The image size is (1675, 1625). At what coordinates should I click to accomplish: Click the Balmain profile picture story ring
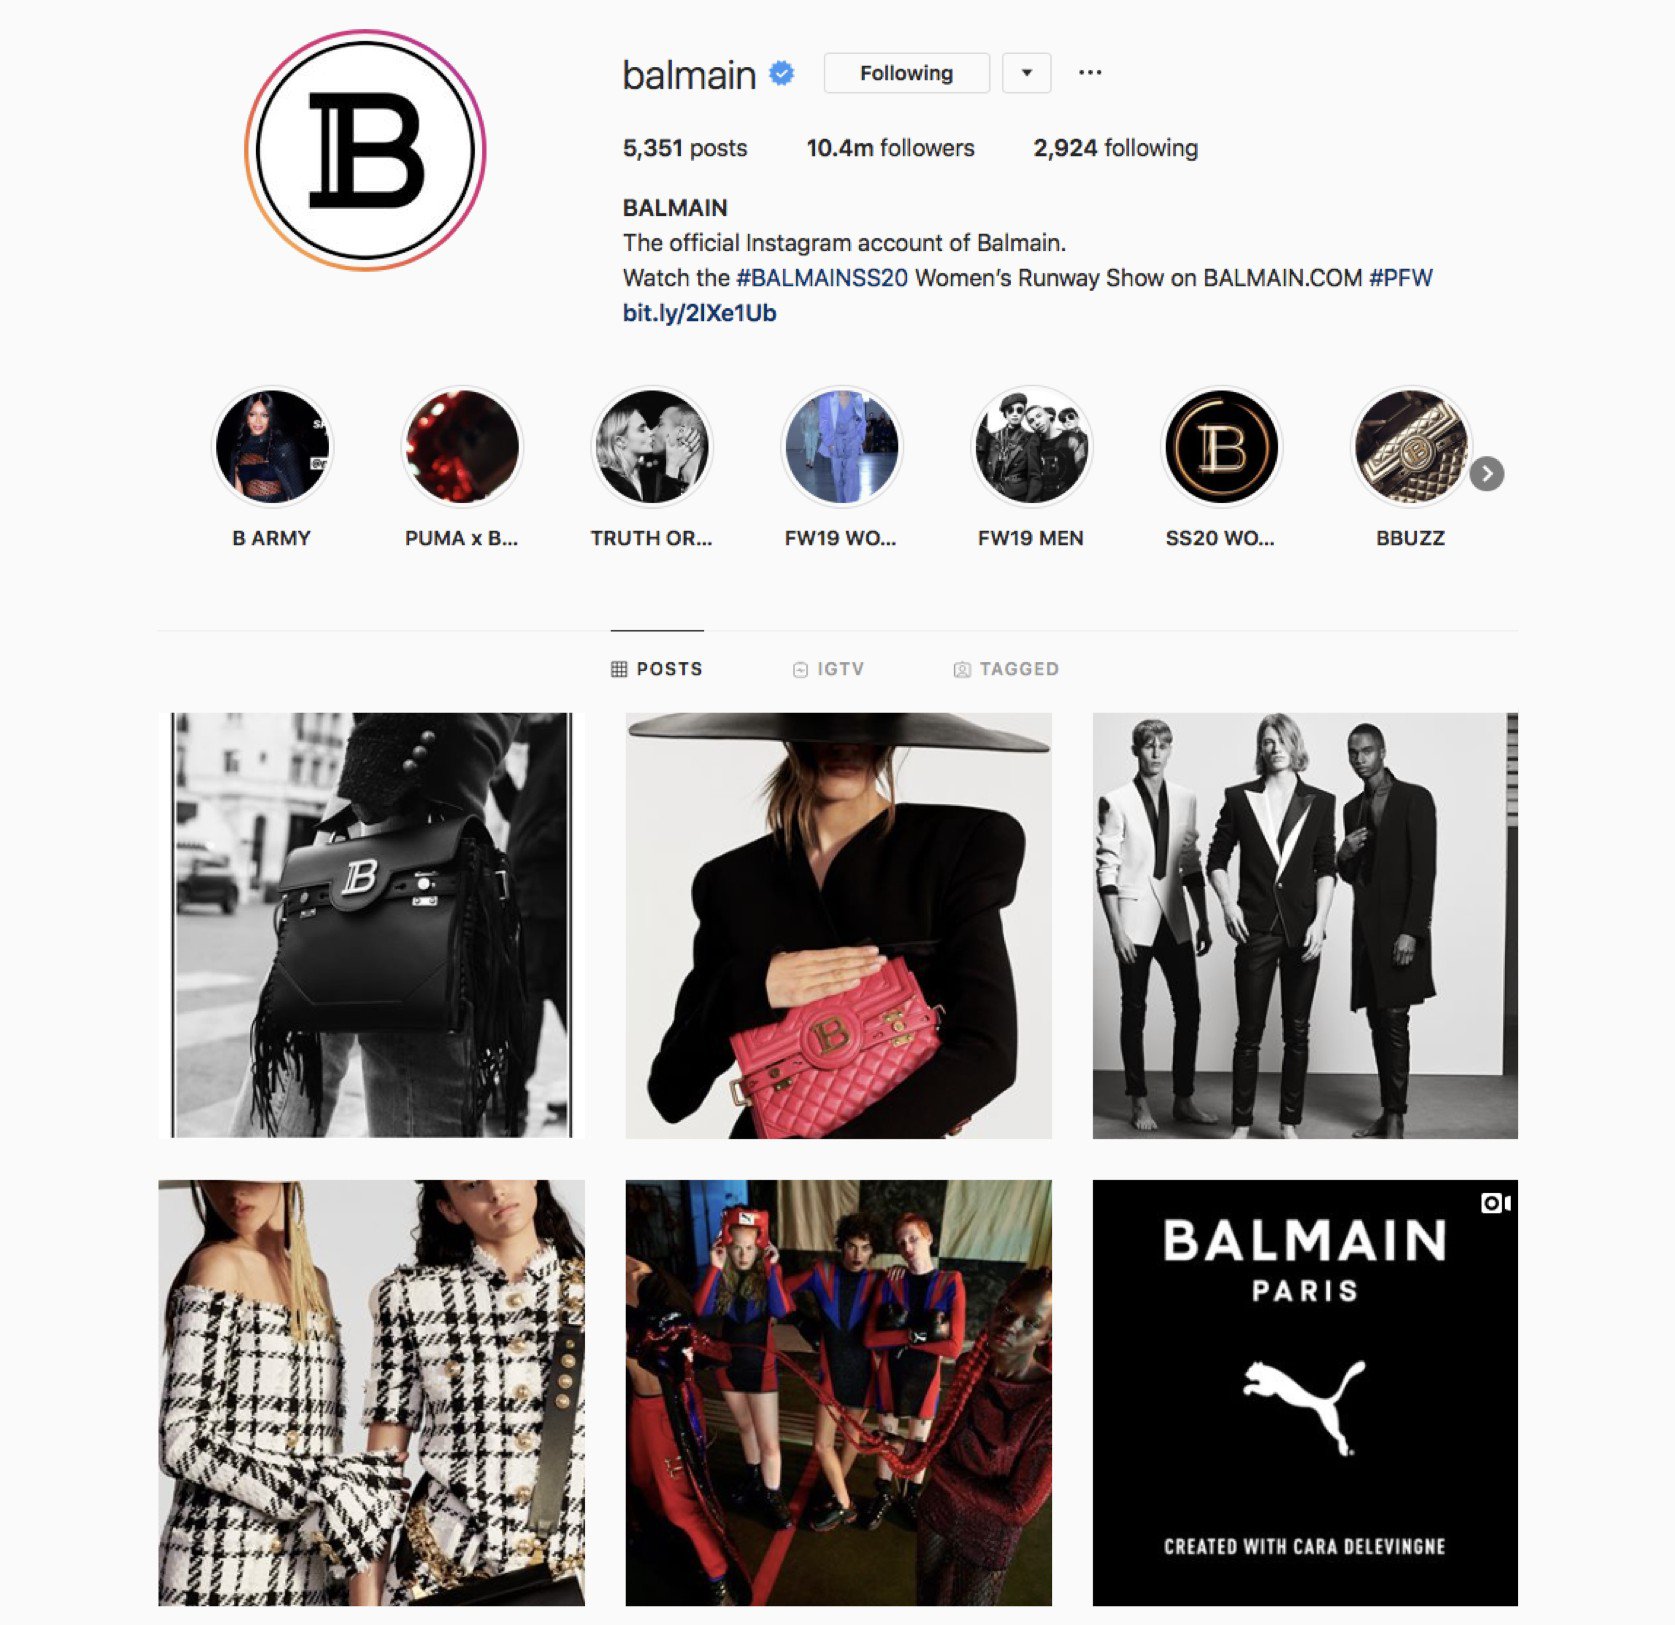click(365, 150)
